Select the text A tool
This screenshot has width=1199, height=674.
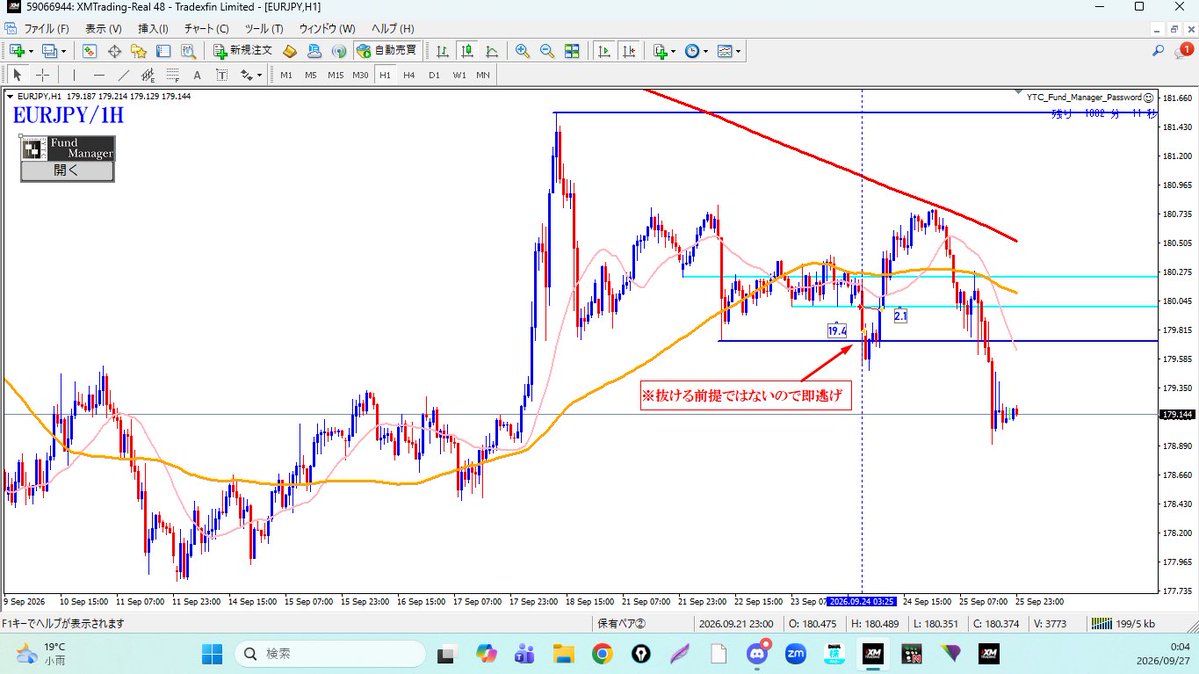(197, 75)
